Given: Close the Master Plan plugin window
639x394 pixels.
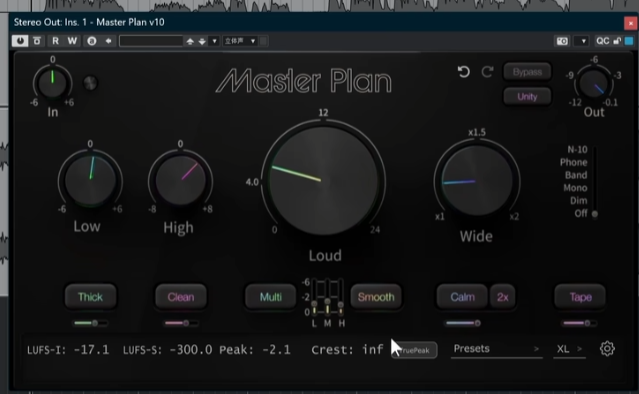Looking at the screenshot, I should click(630, 23).
